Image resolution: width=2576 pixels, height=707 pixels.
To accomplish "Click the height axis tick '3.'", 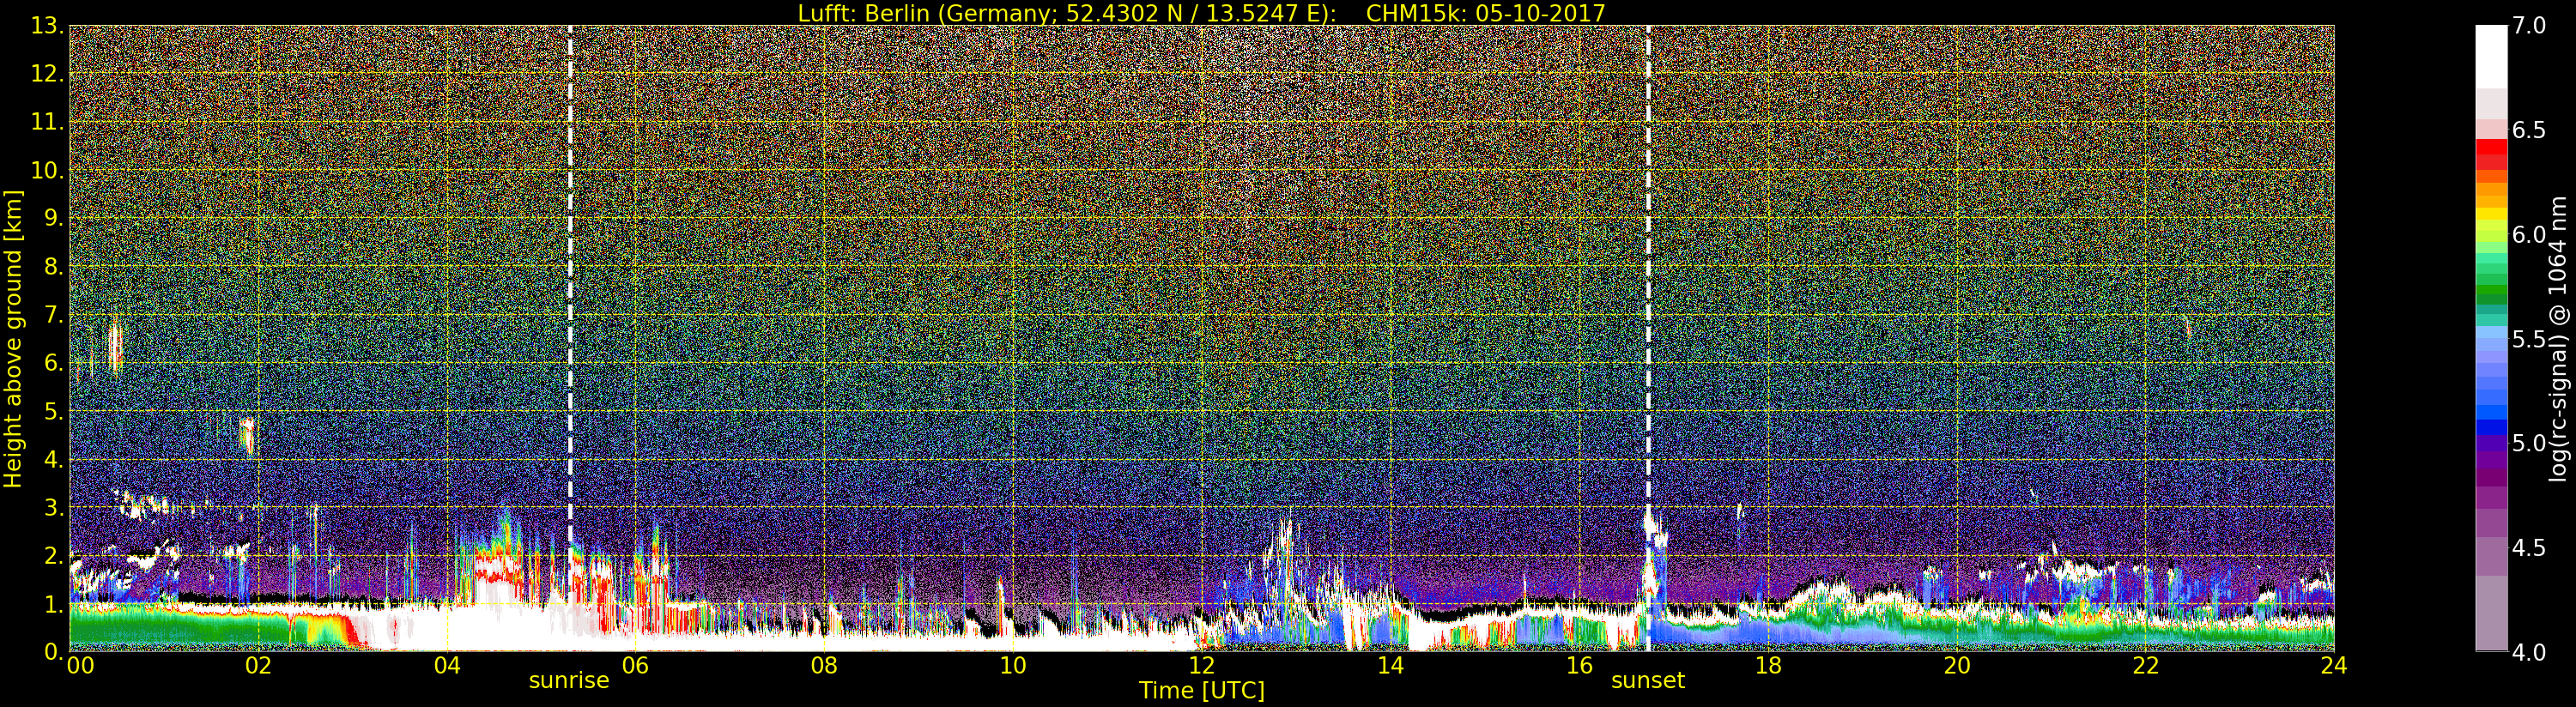I will click(x=53, y=507).
